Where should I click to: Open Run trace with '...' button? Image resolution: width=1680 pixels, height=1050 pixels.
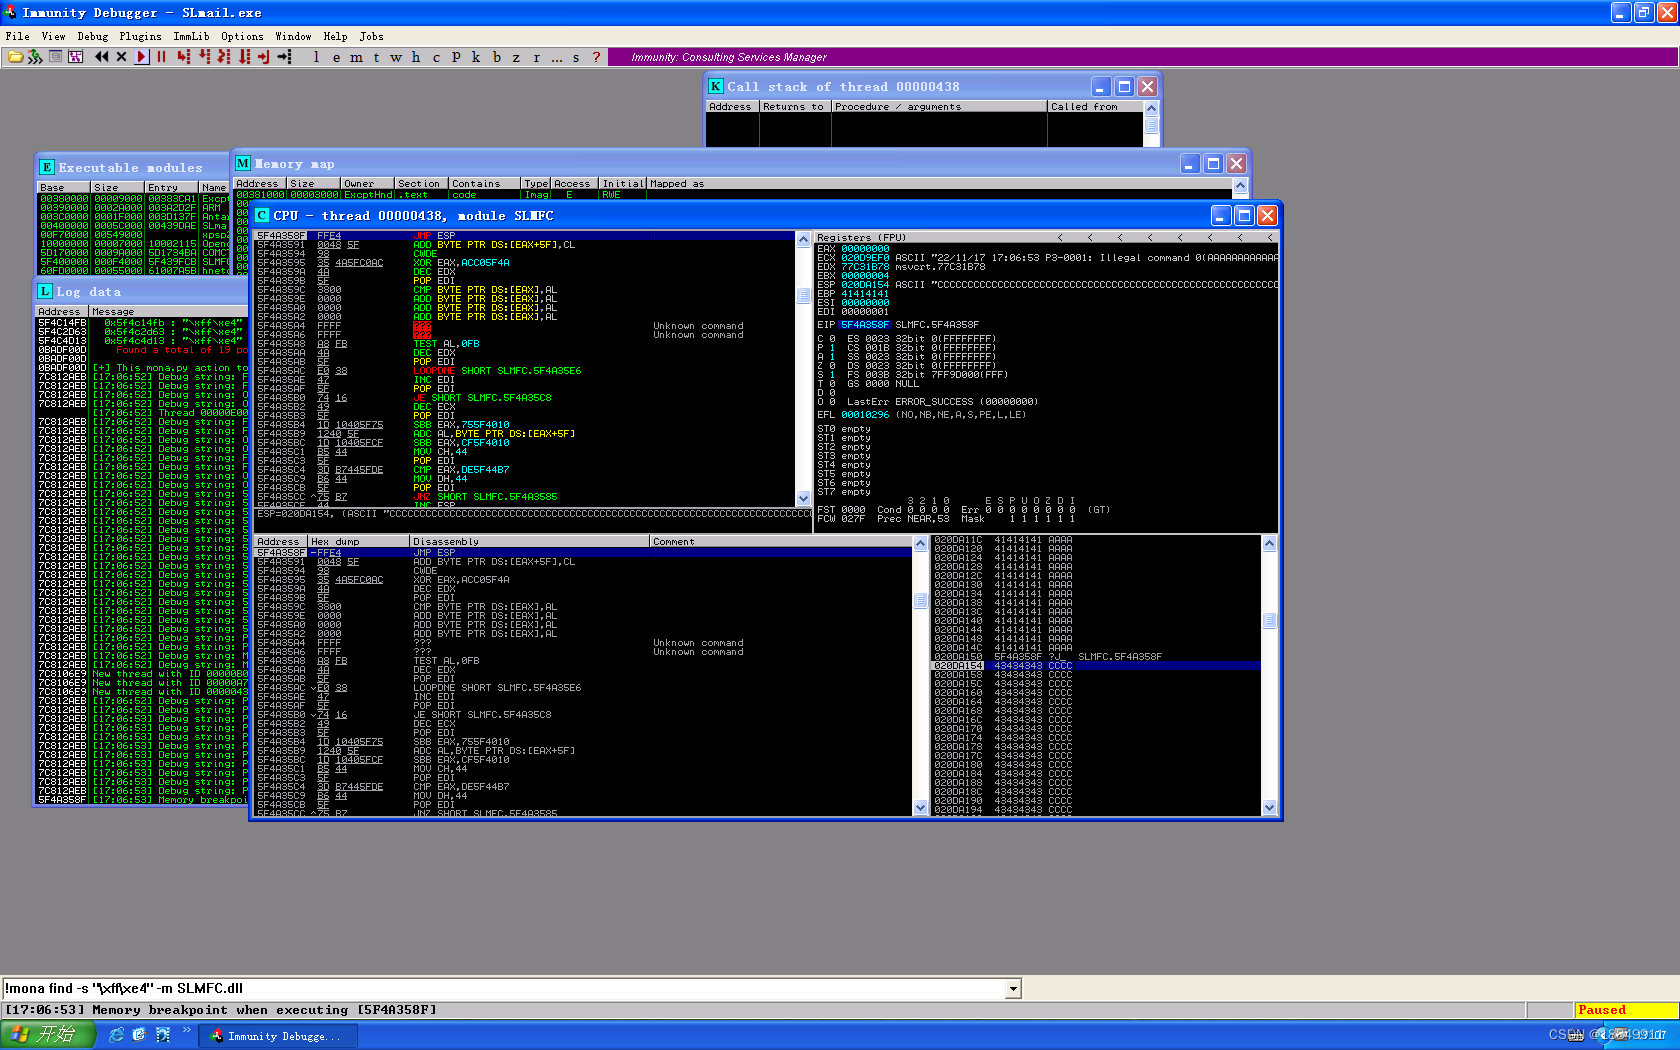click(x=556, y=57)
